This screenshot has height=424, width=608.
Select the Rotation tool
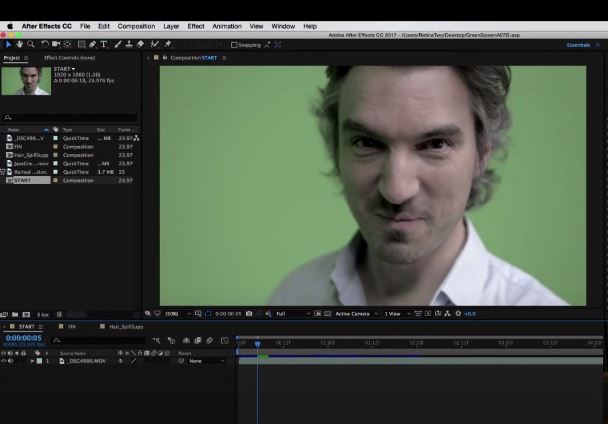tap(45, 44)
